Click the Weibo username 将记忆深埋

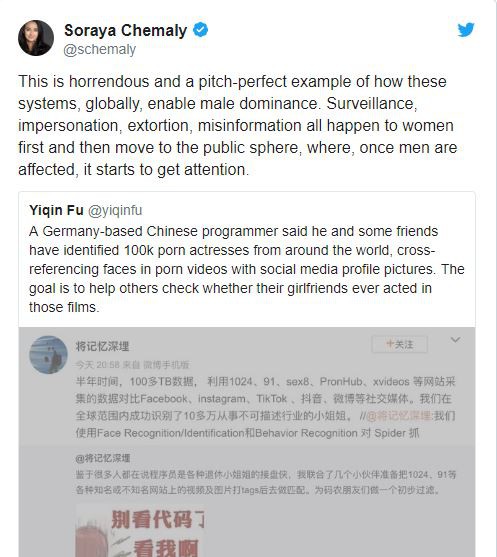tap(102, 346)
